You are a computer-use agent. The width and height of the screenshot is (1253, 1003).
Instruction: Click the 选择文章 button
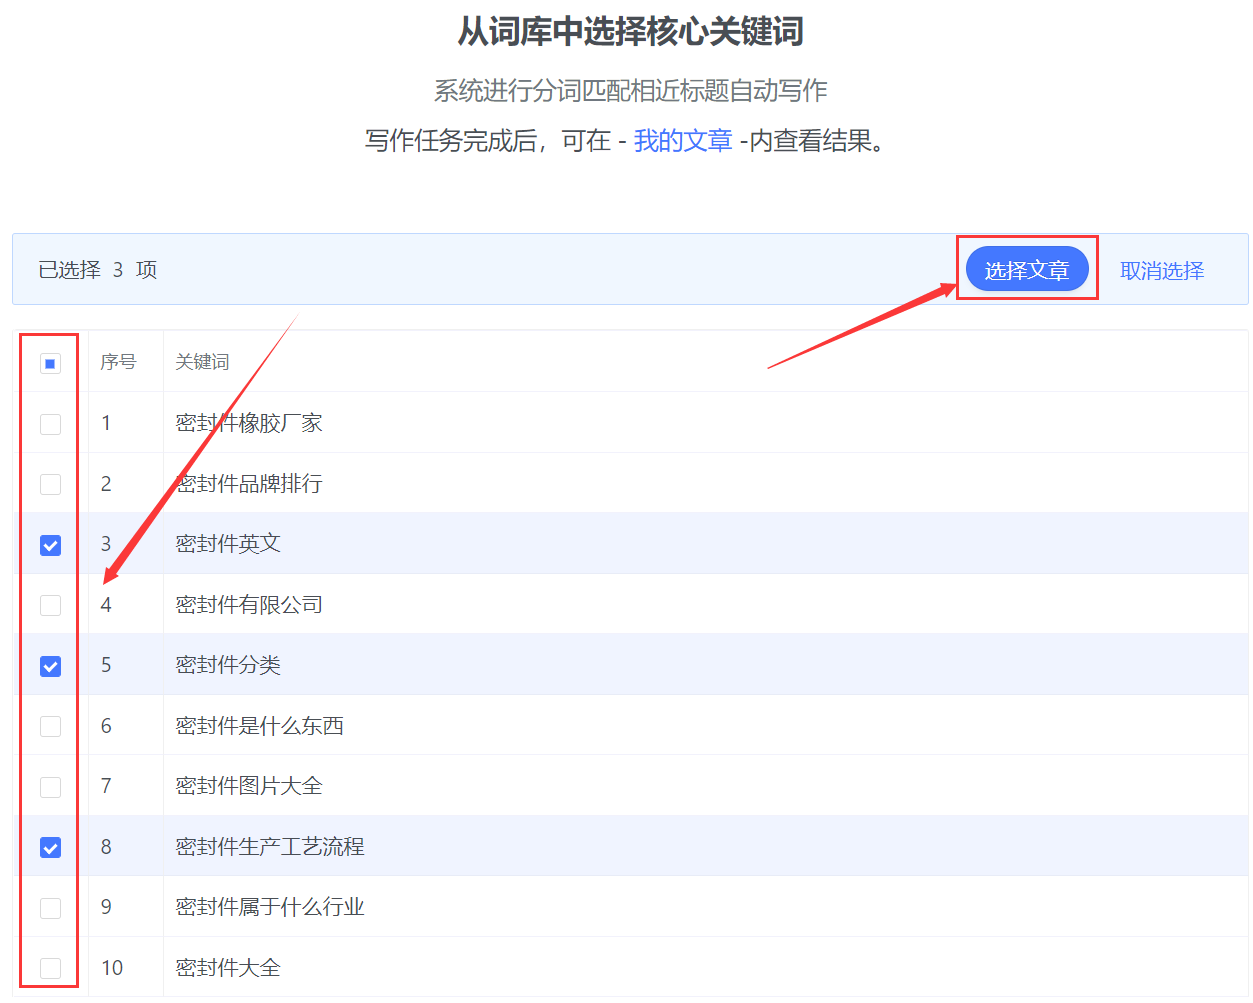[1026, 270]
